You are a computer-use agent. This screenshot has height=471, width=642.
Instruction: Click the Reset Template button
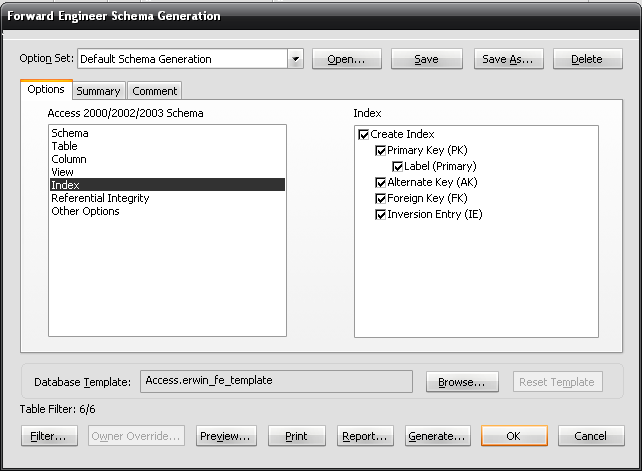557,382
